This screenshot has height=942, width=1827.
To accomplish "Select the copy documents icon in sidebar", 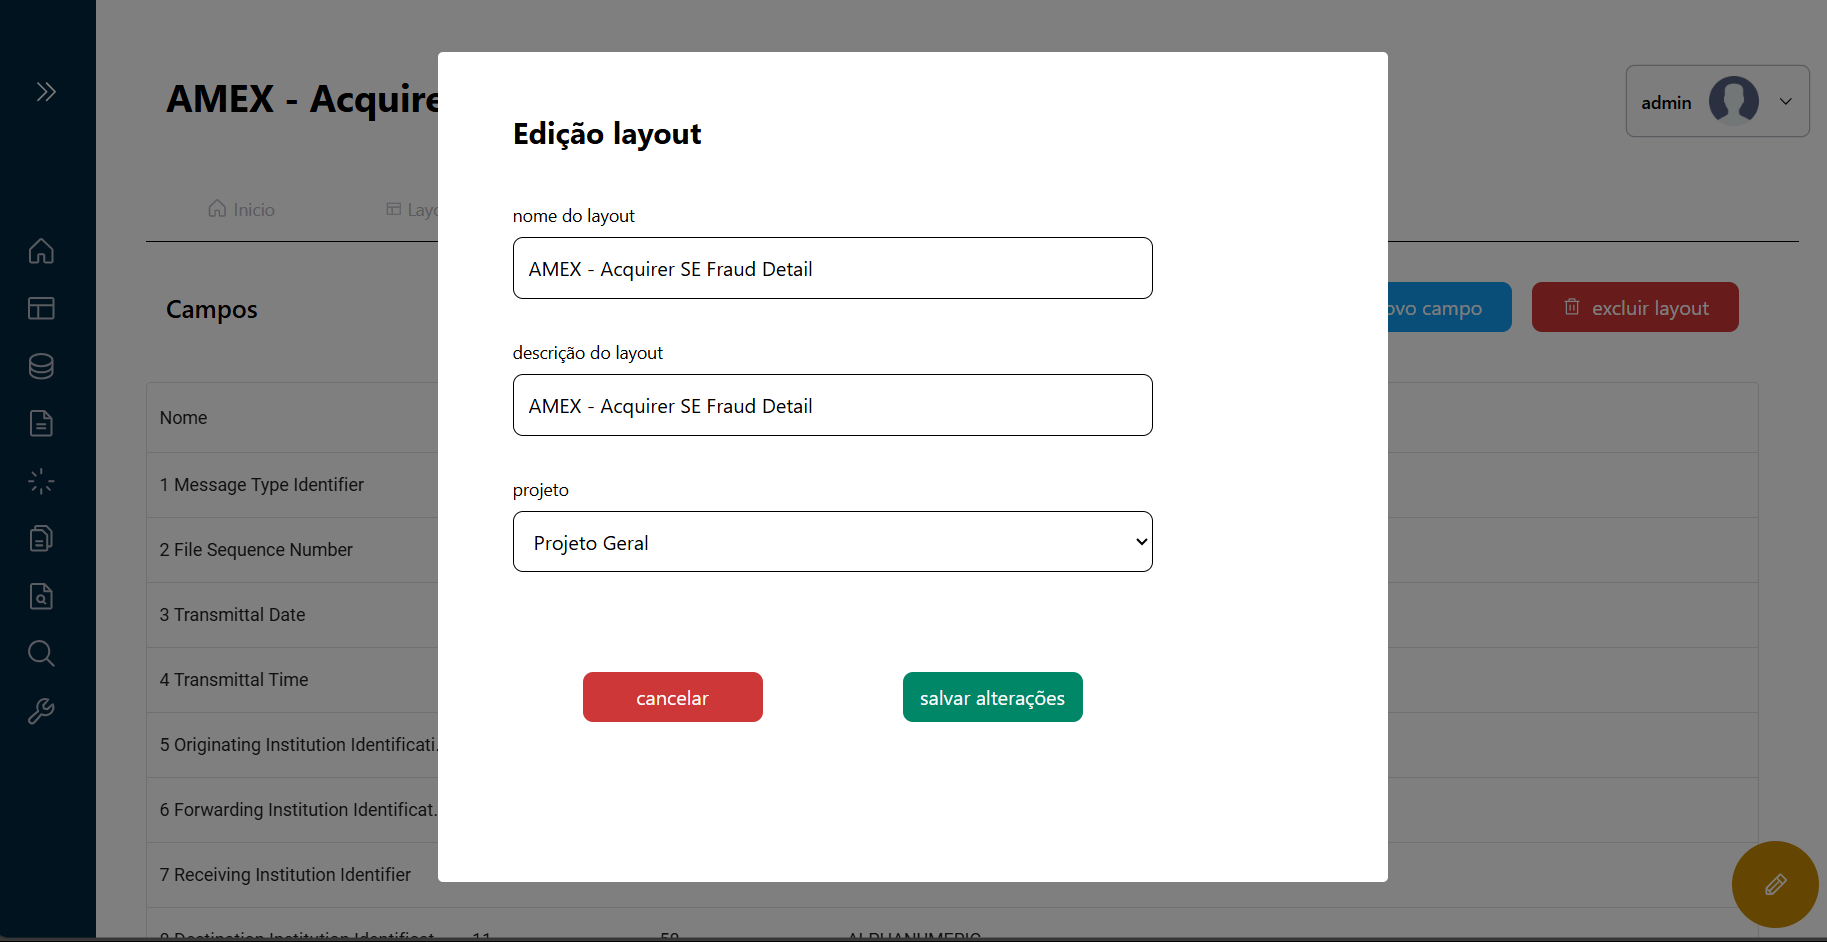I will (41, 538).
